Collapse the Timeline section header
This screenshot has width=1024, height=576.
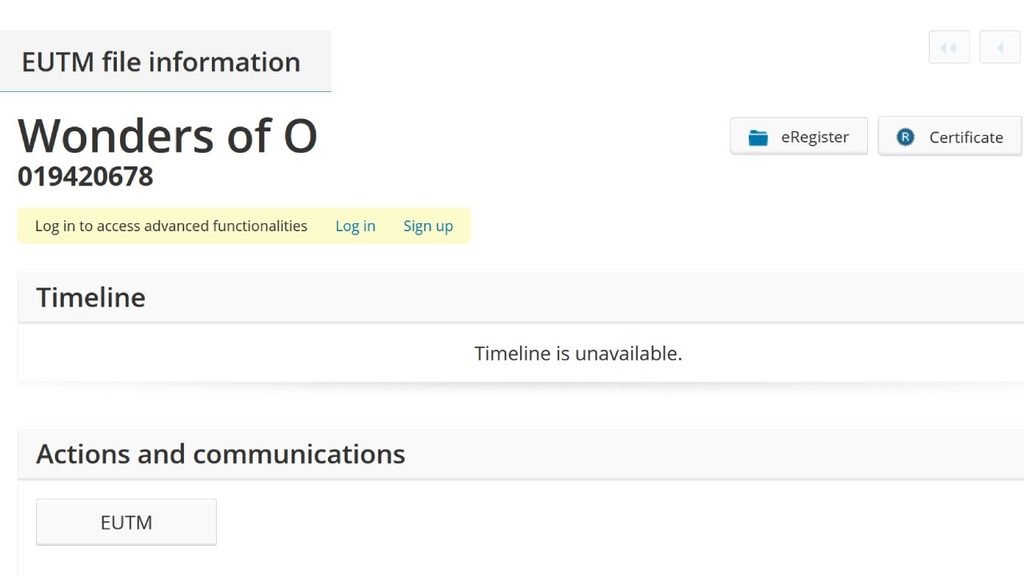tap(520, 297)
